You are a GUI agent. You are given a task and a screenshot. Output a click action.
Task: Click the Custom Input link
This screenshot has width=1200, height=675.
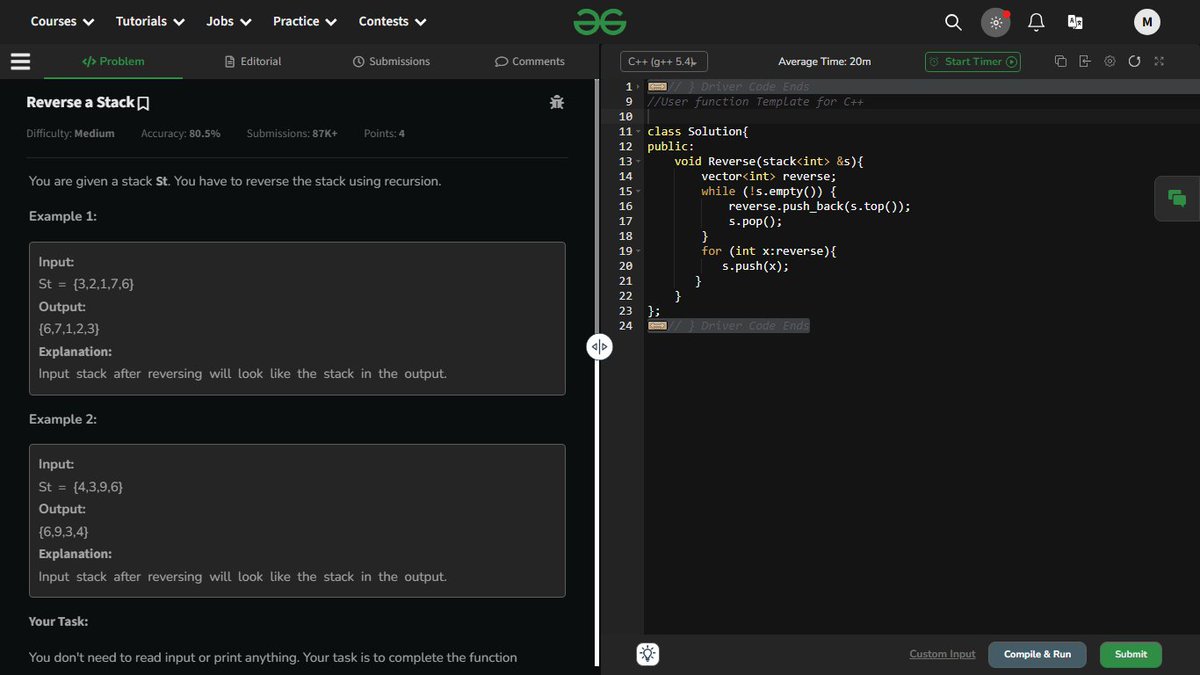[942, 654]
